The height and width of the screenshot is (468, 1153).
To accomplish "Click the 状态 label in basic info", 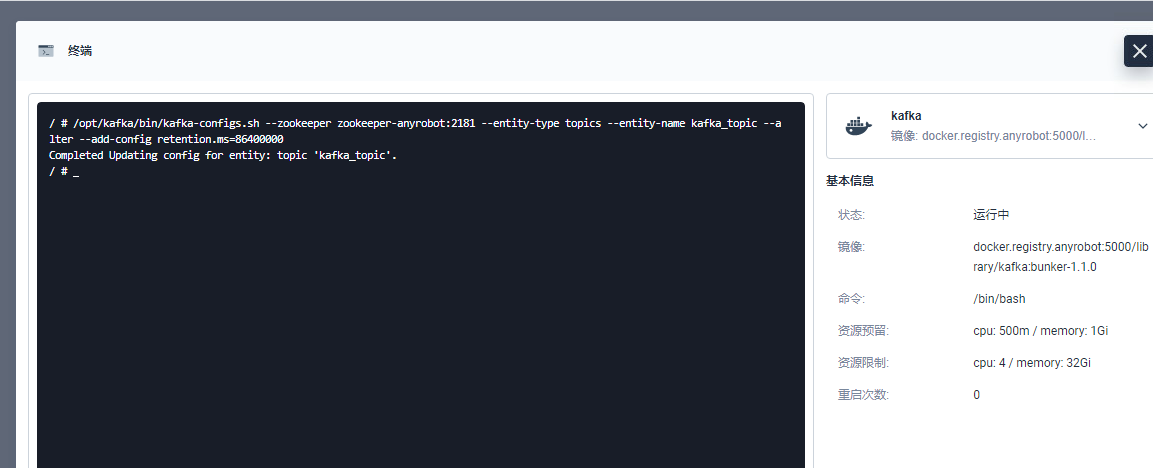I will (x=852, y=215).
